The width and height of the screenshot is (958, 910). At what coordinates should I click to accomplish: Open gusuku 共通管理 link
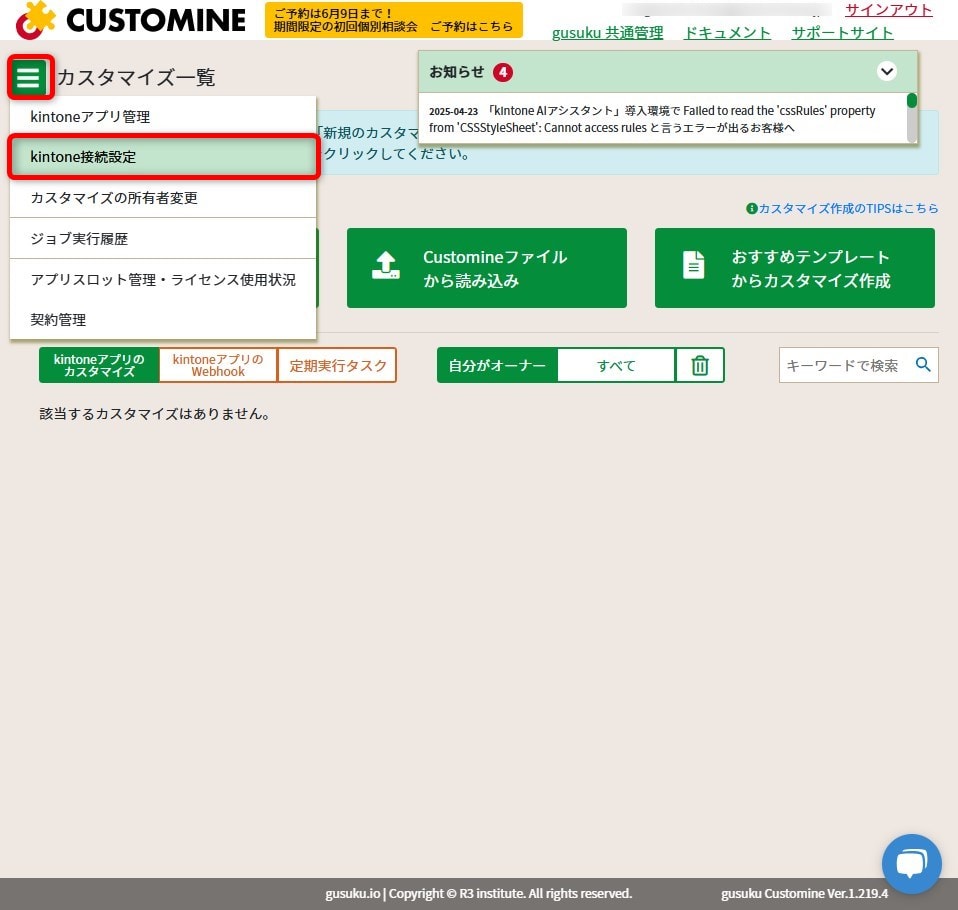(607, 32)
